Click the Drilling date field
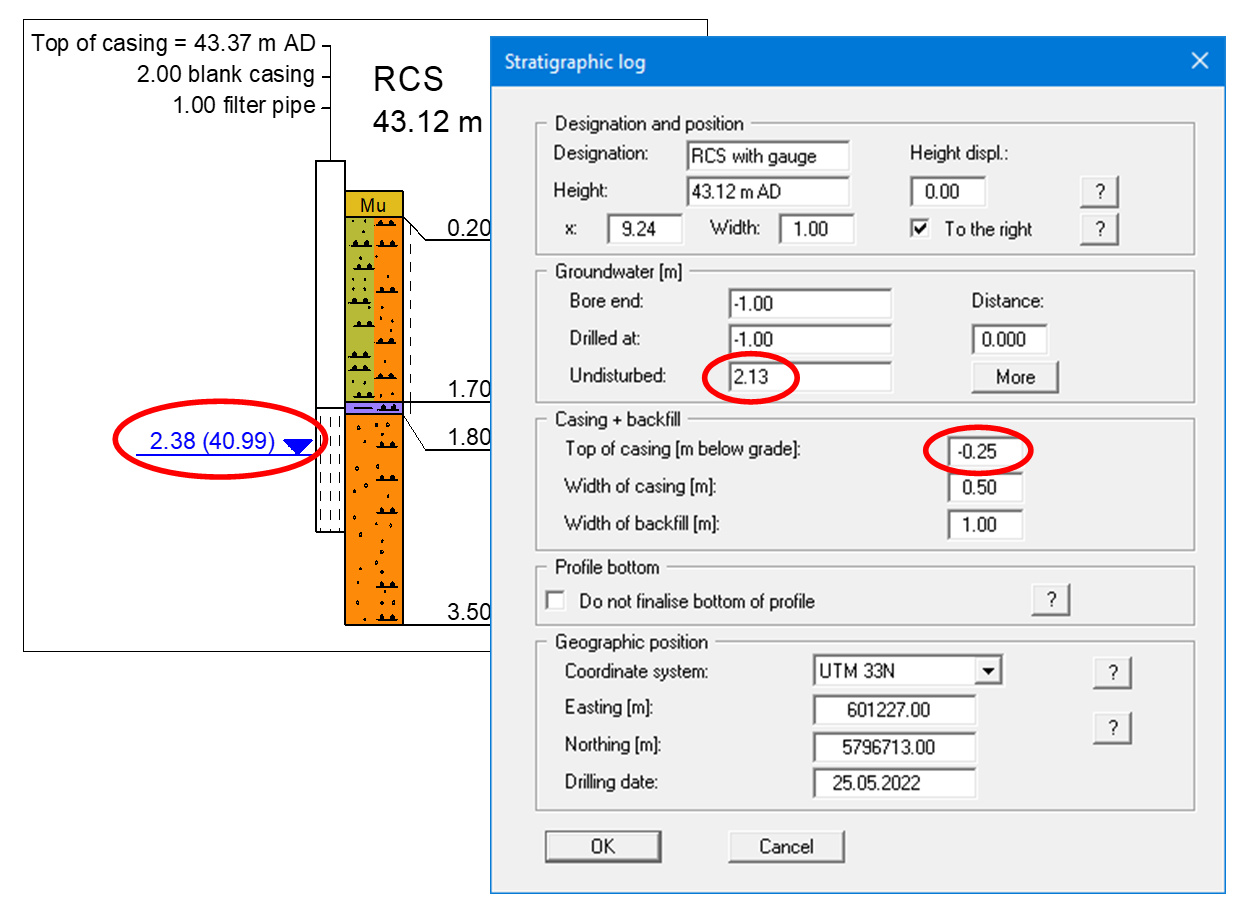 point(894,783)
